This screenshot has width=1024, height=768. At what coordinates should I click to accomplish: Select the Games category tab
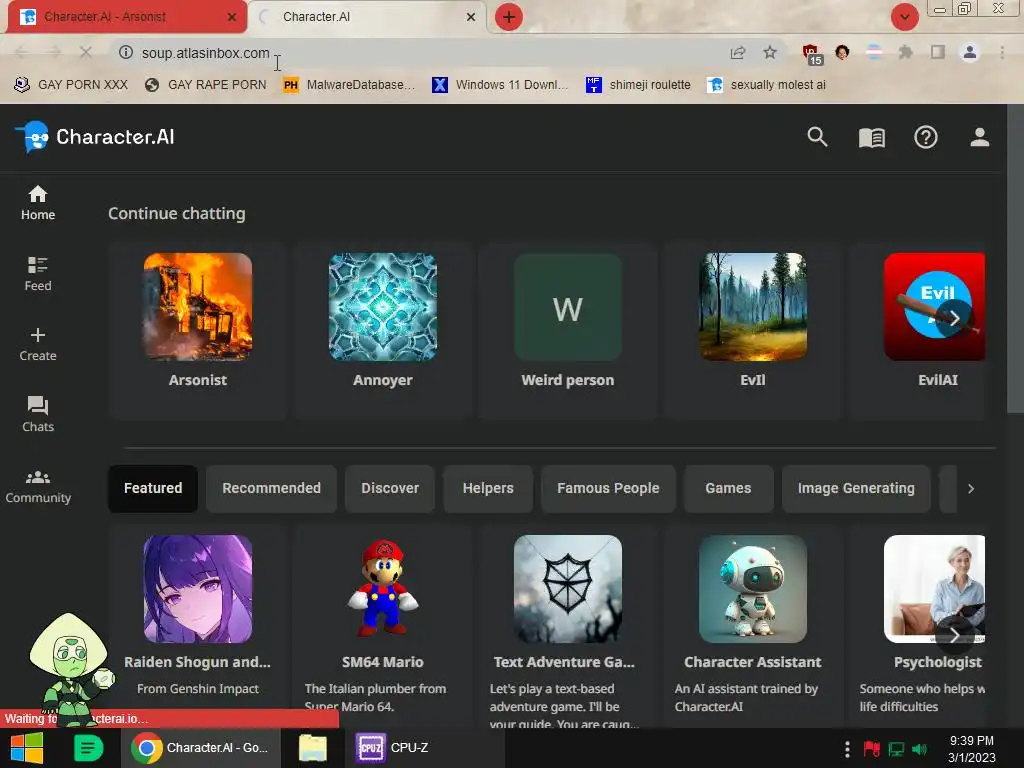point(728,488)
